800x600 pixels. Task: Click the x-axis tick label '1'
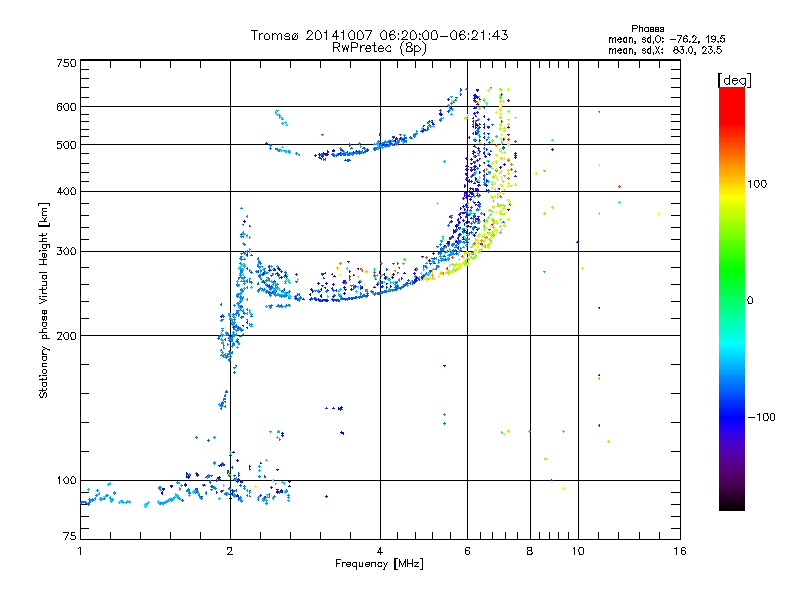click(80, 551)
